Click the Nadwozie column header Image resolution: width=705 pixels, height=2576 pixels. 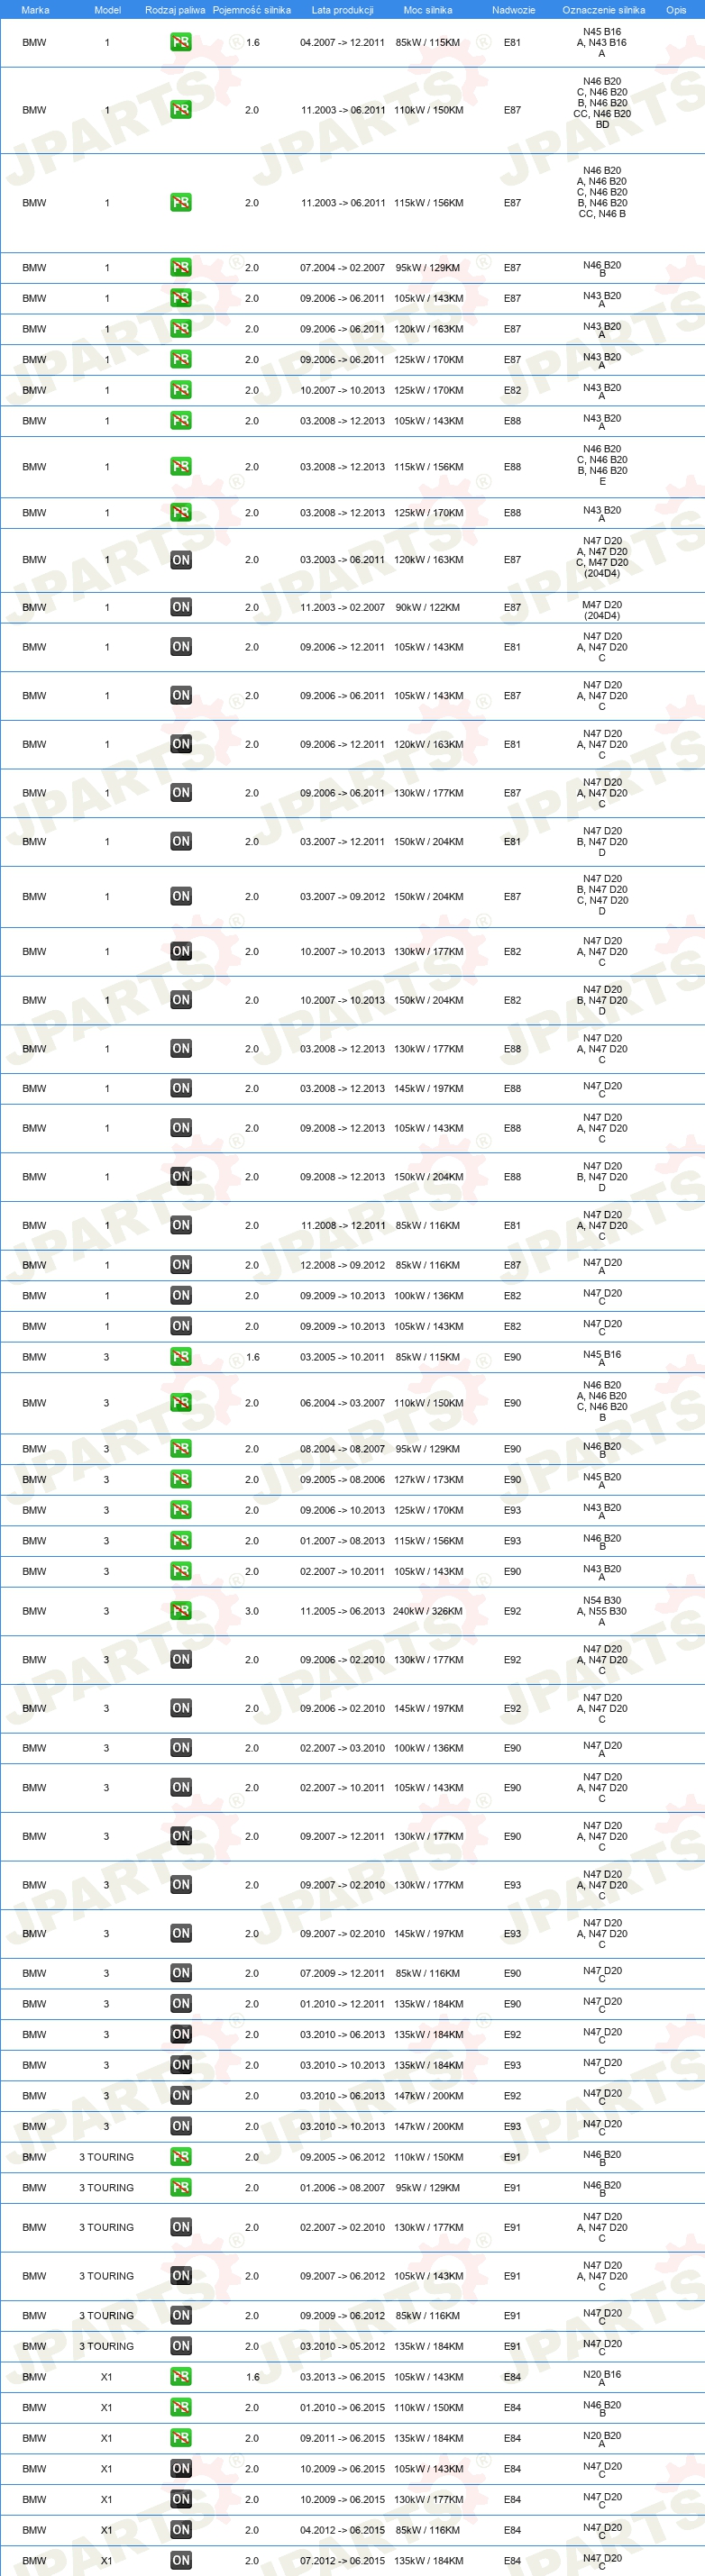513,10
